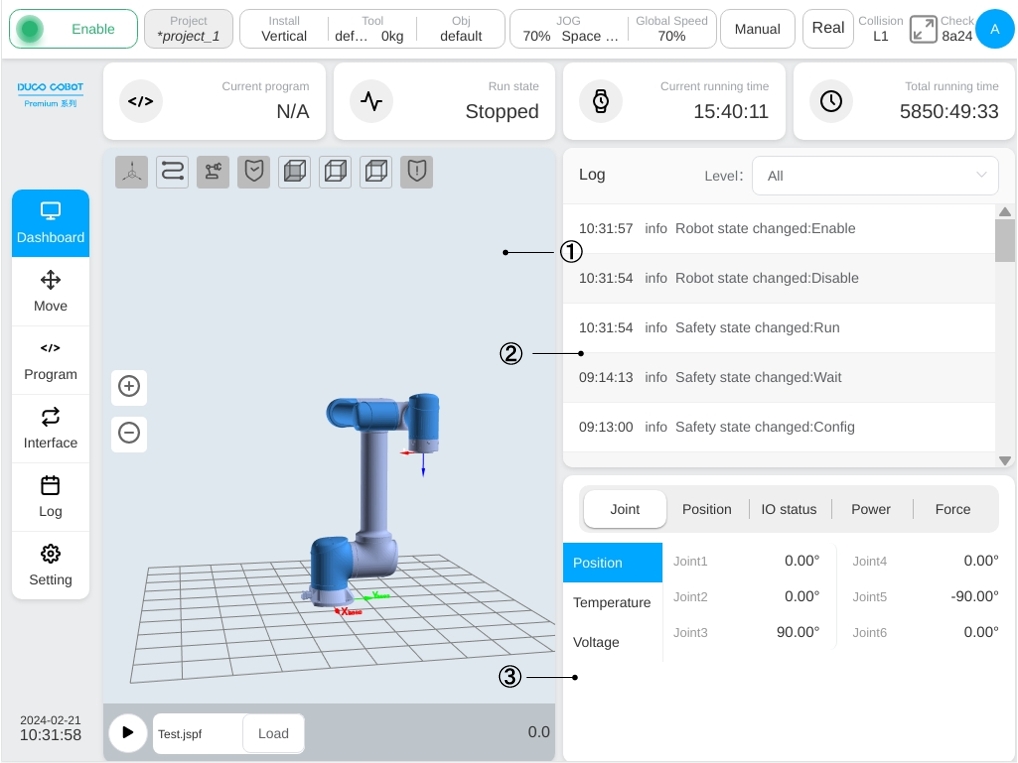Click the log list scrollbar down arrow
The image size is (1018, 763).
click(1005, 460)
